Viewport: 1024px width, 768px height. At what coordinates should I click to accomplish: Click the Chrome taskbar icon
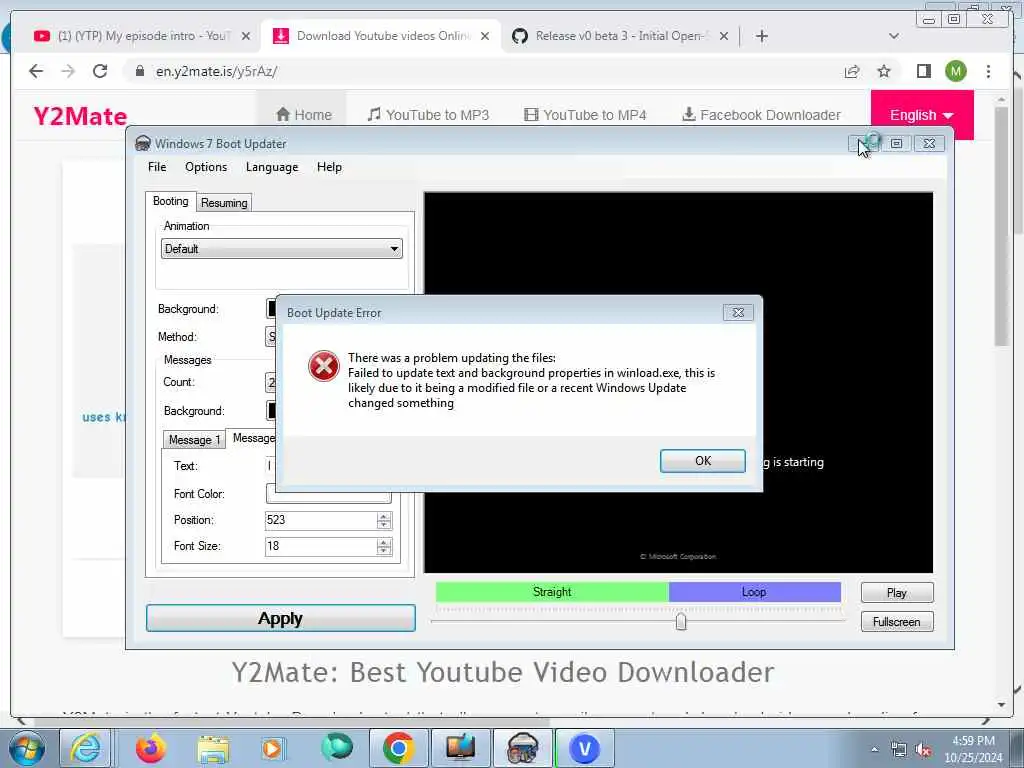398,748
